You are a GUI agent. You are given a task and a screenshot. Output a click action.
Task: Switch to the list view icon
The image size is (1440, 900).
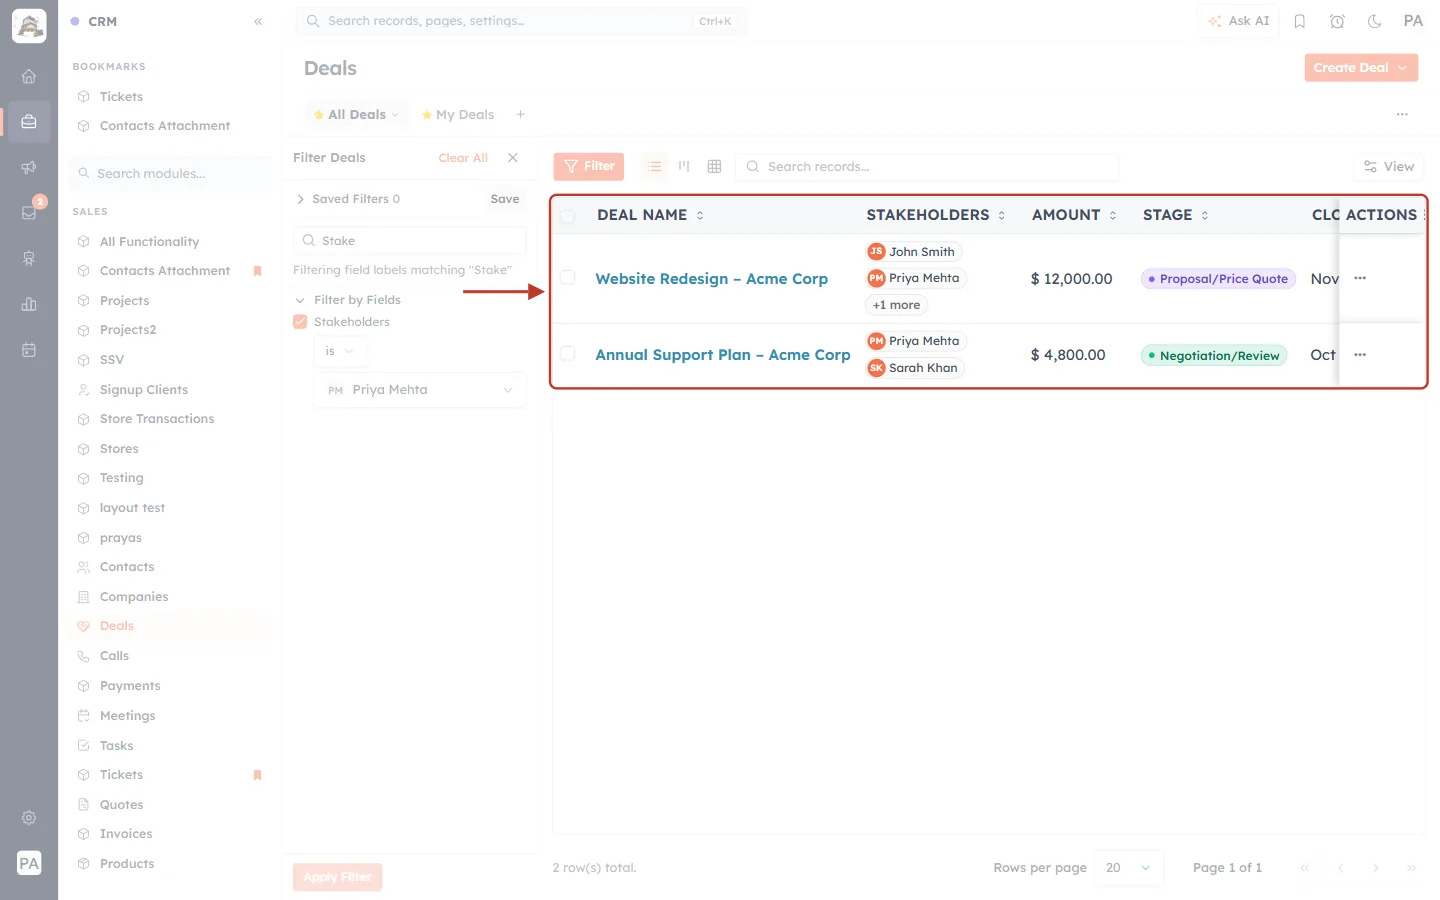pos(654,166)
